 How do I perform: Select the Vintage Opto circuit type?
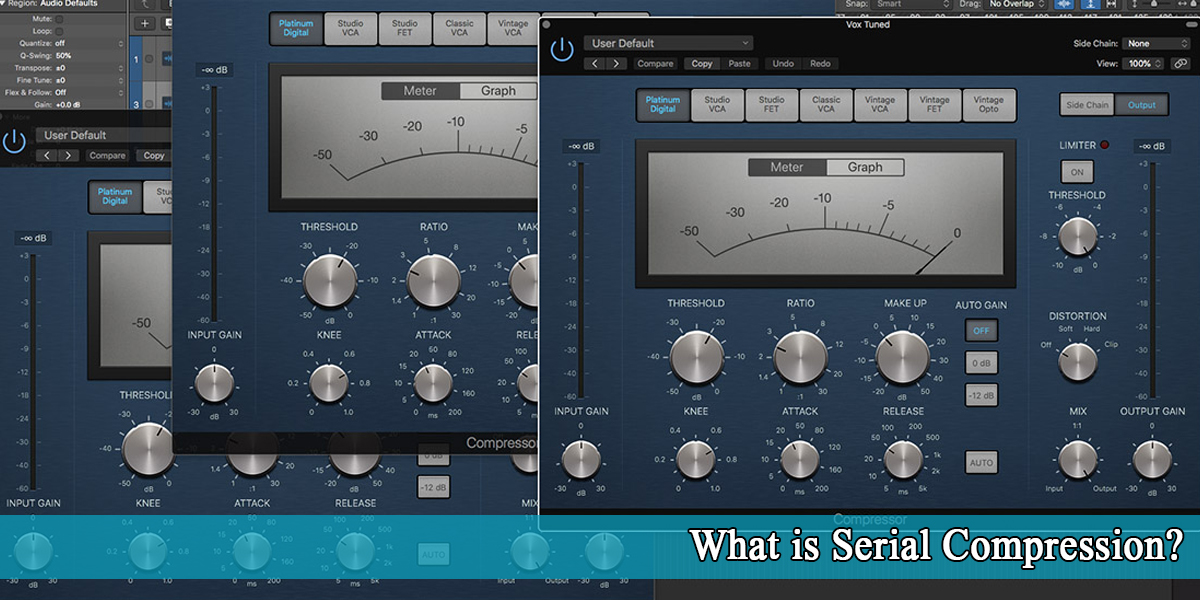tap(990, 105)
